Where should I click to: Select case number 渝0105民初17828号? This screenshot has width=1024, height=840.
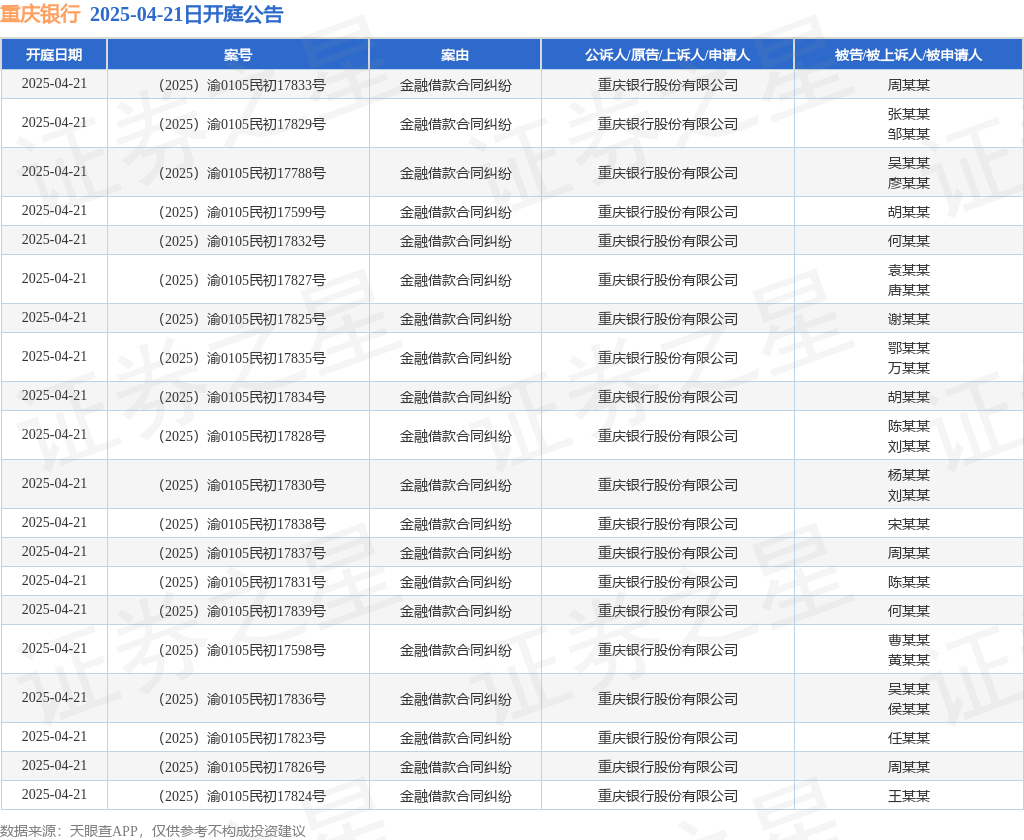point(242,436)
